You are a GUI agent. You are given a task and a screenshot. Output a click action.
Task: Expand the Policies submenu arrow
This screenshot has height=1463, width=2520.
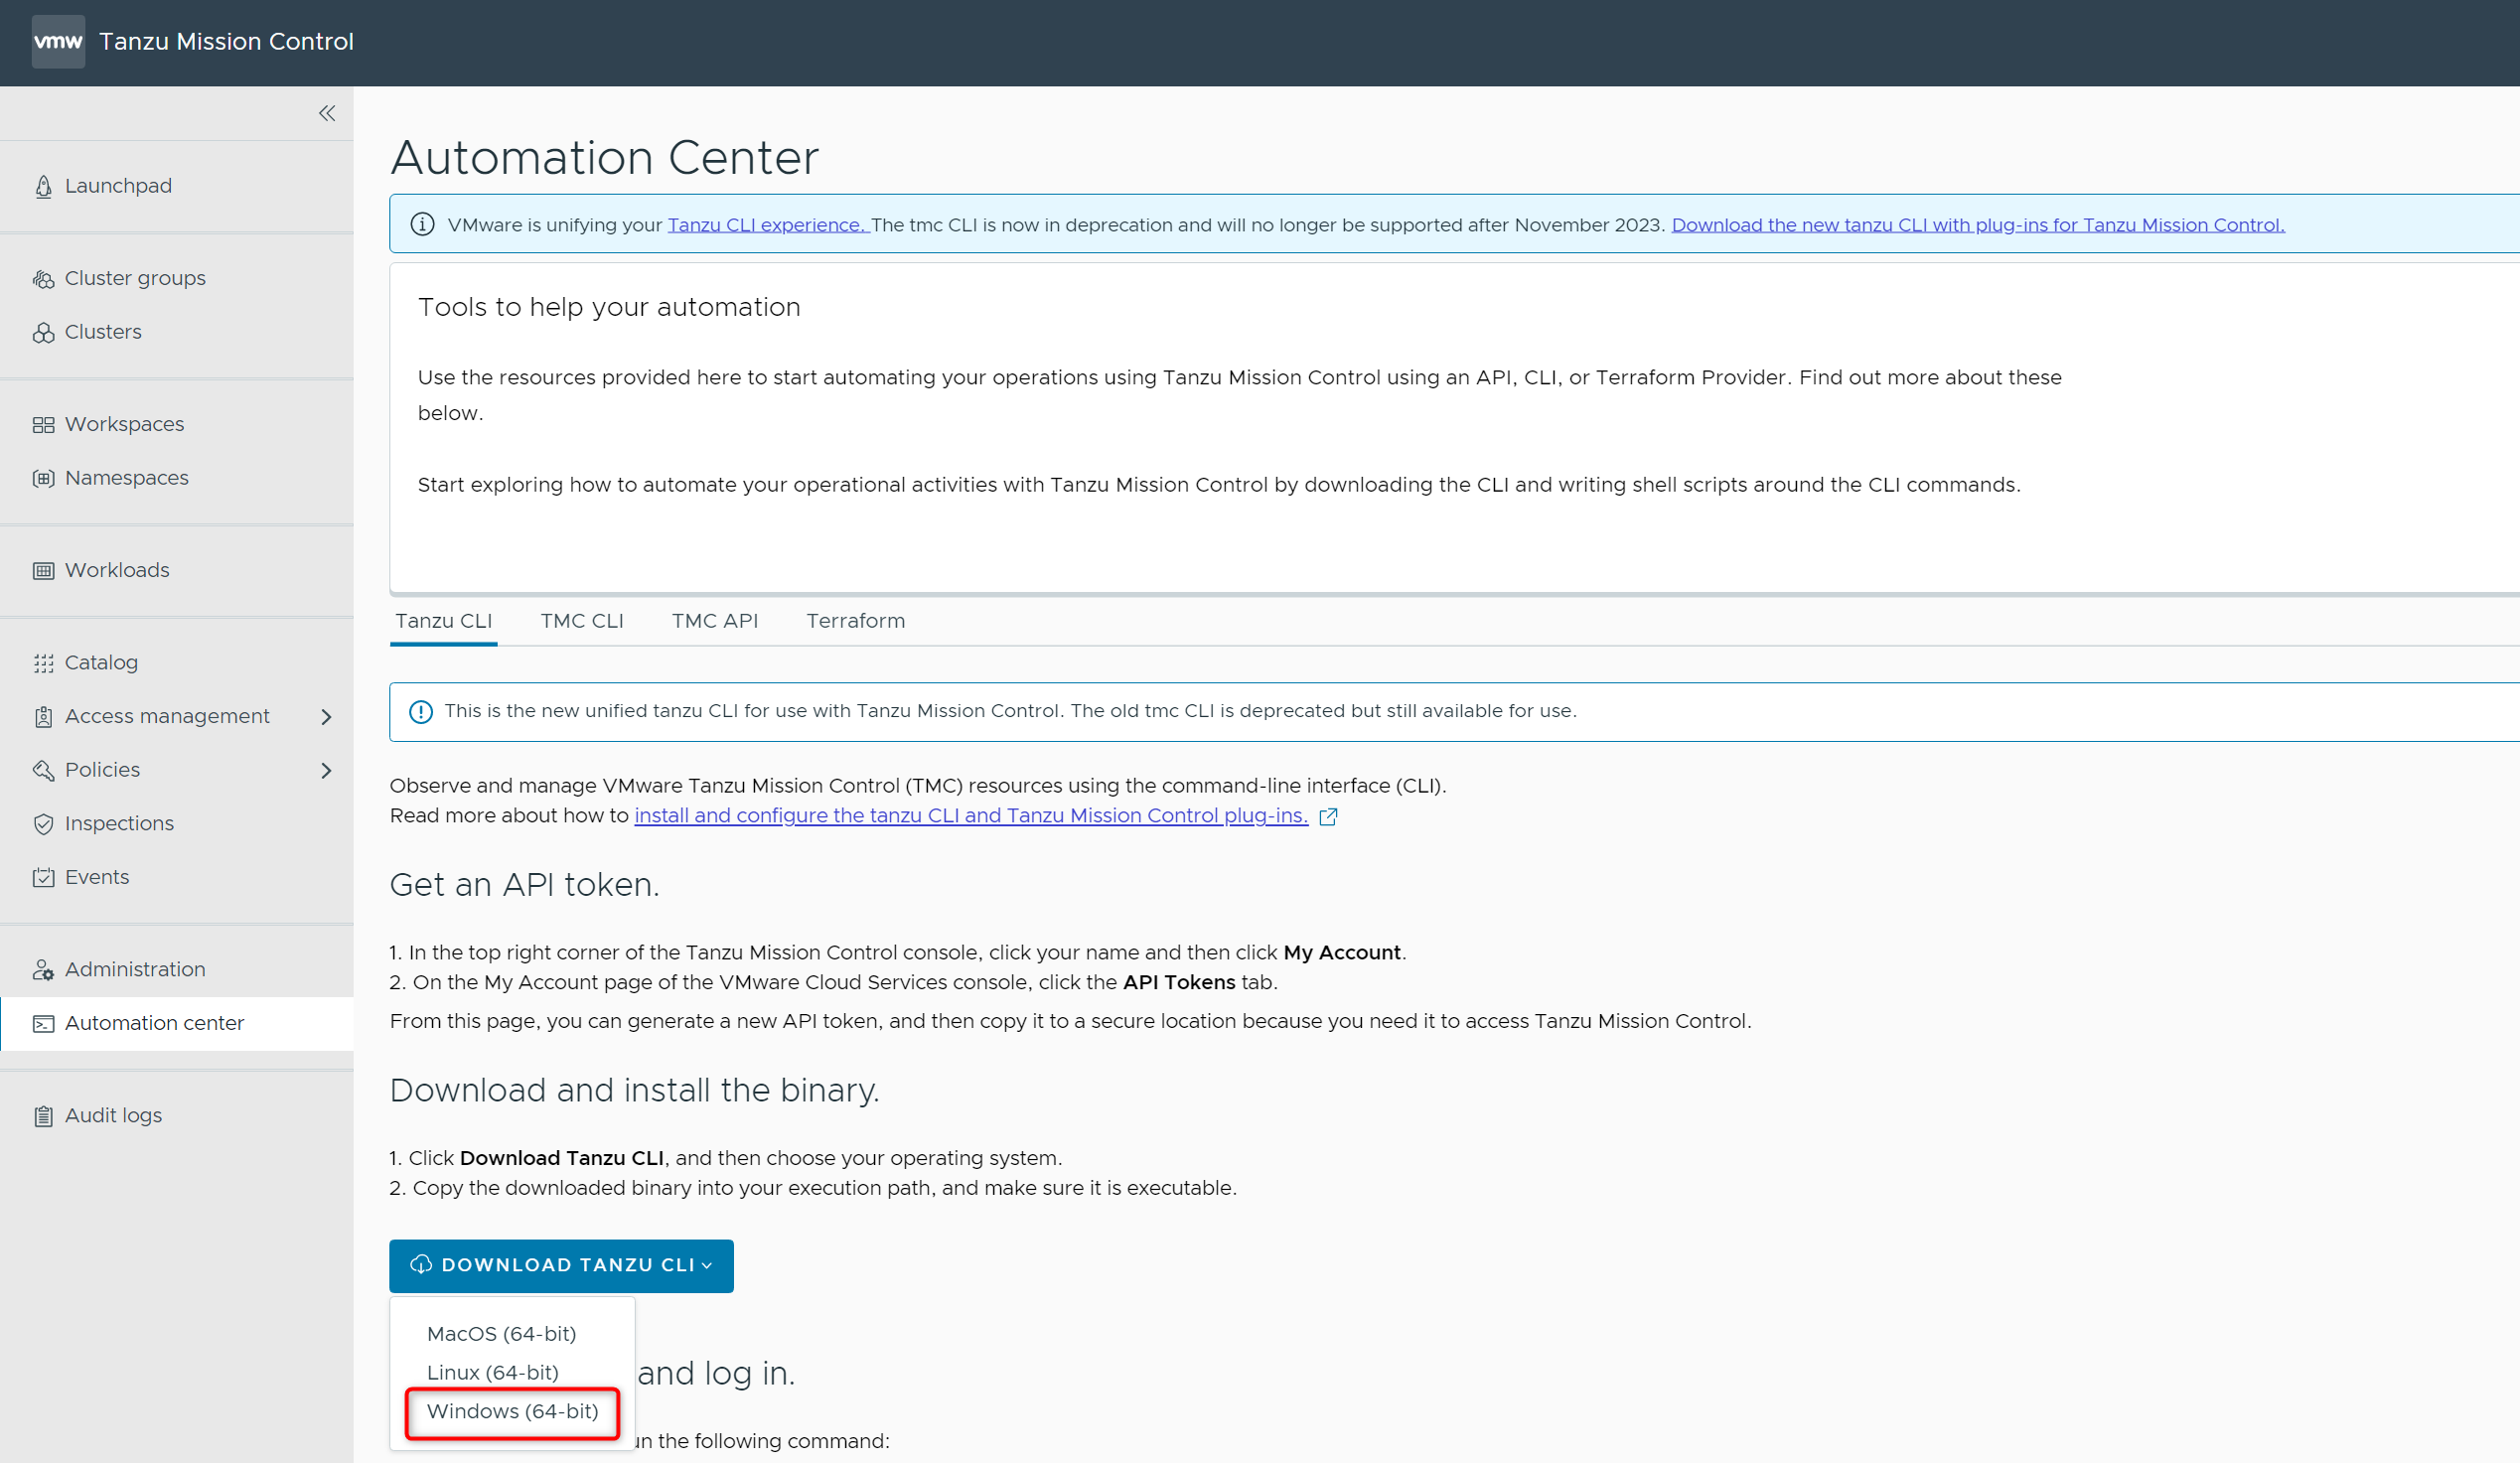(x=326, y=771)
